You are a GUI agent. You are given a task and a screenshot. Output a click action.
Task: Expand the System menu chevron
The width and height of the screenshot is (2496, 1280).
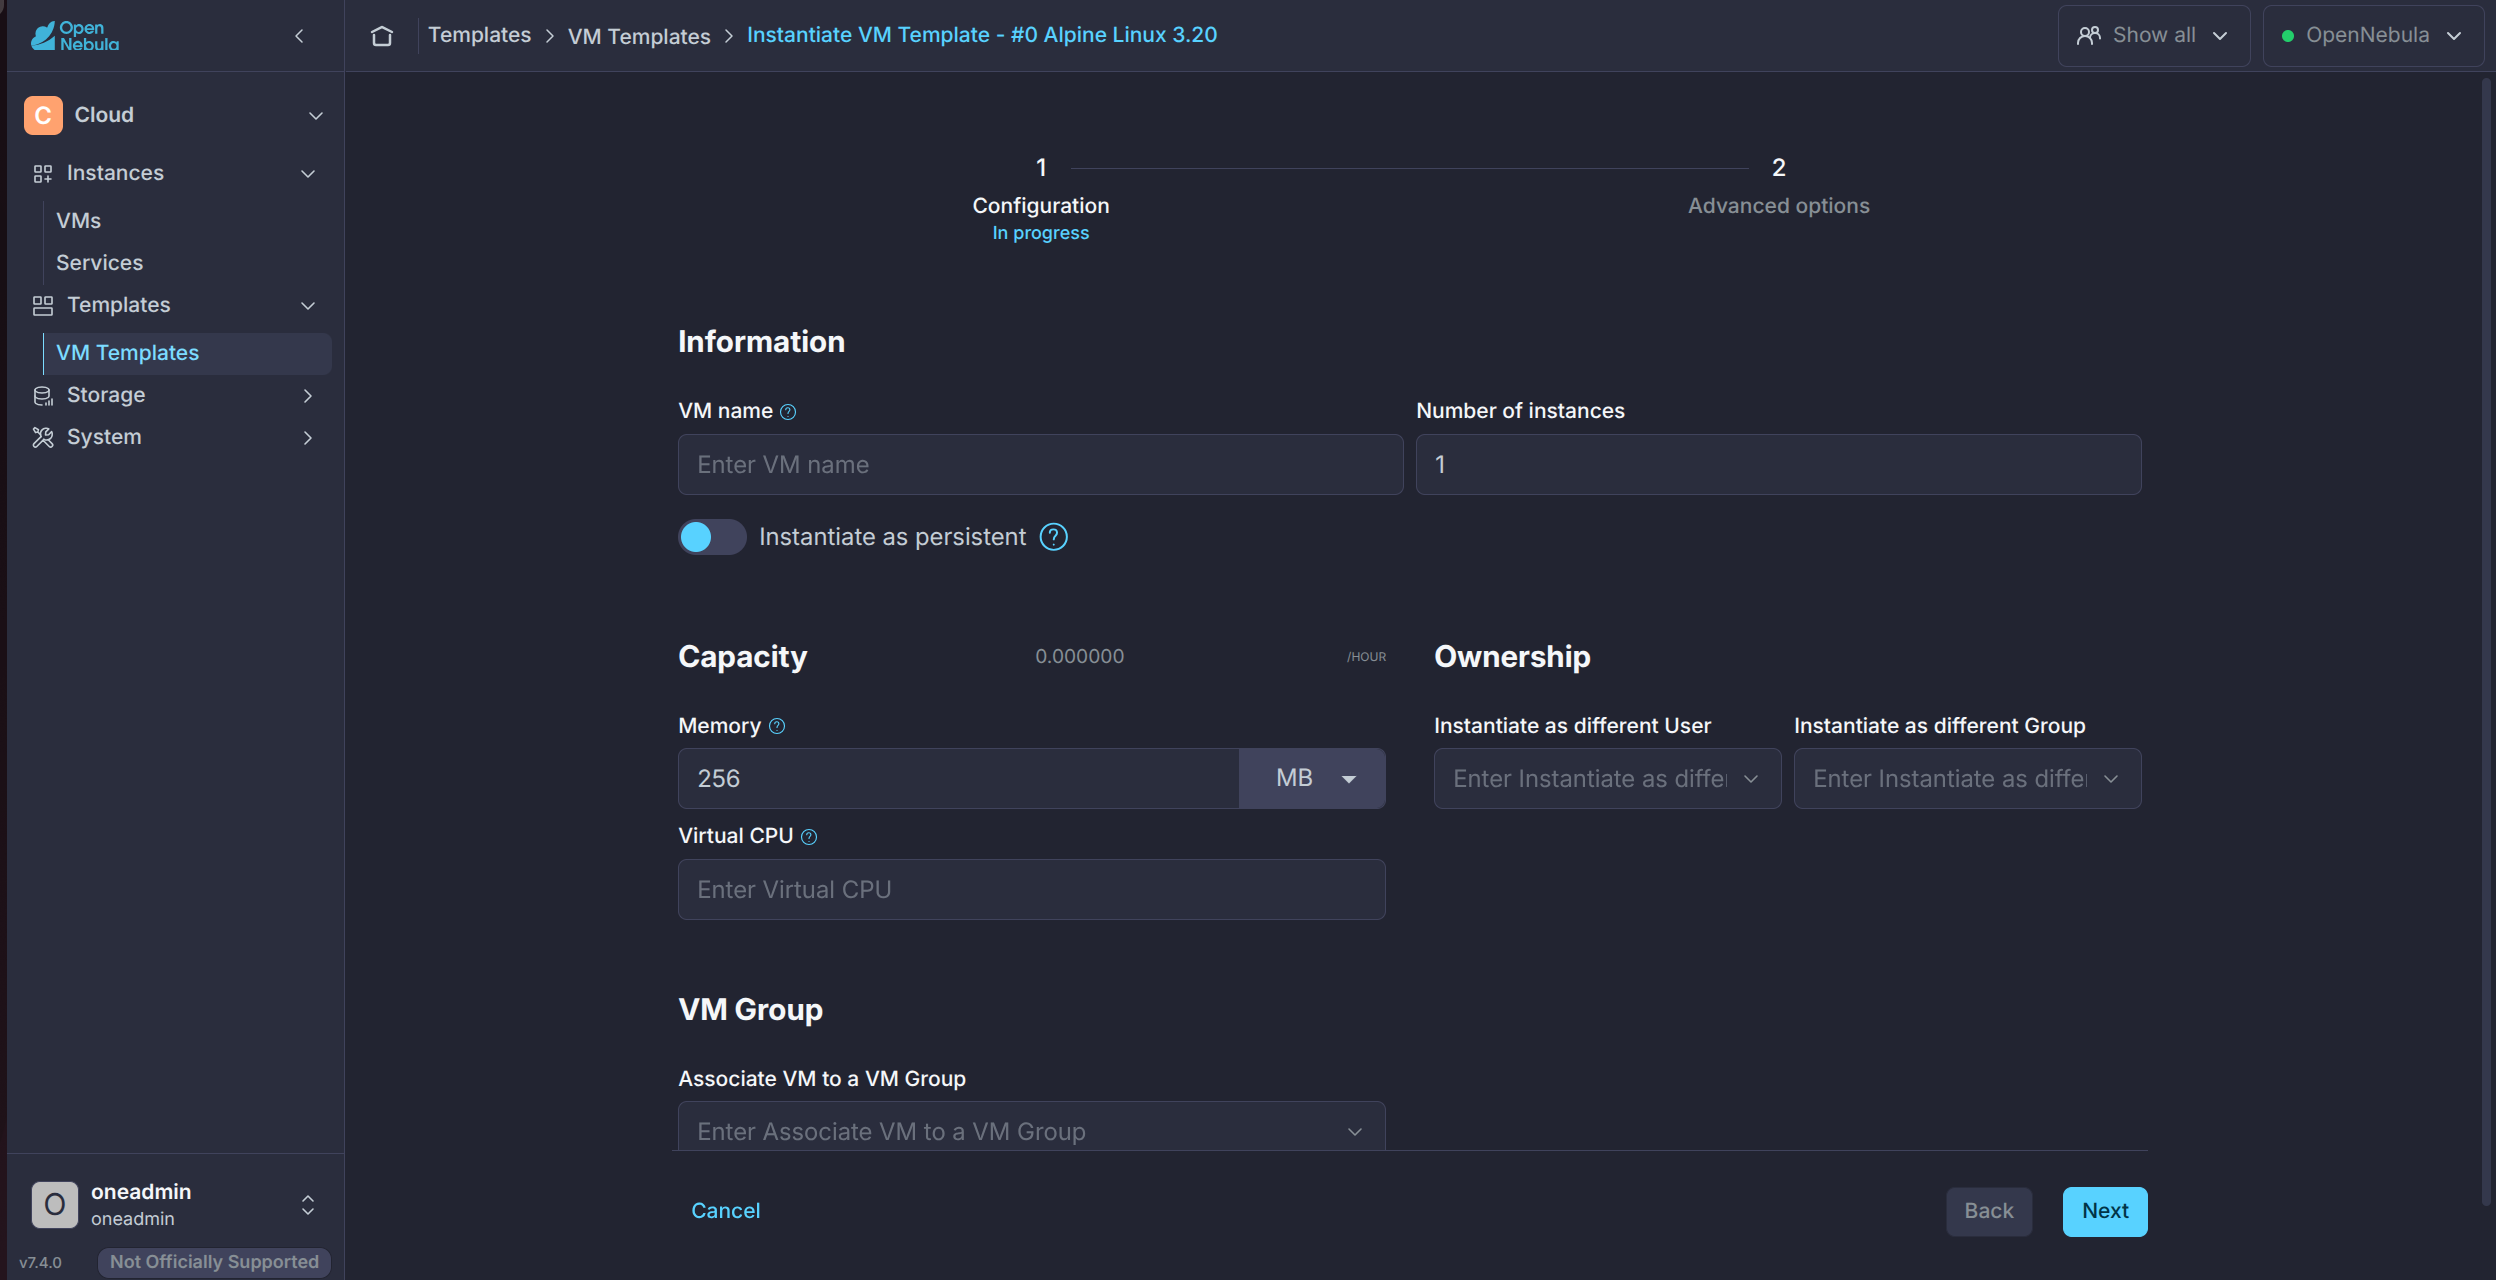pyautogui.click(x=308, y=438)
